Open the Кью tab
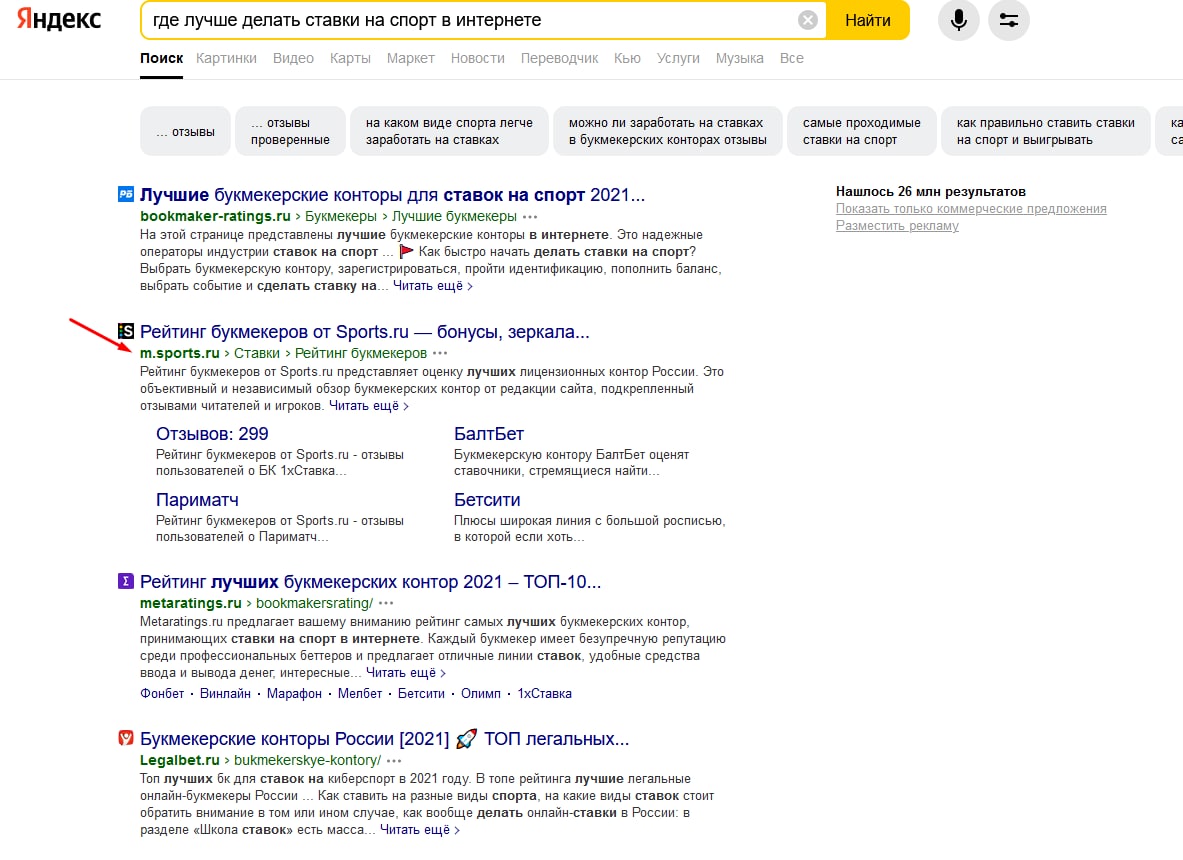Screen dimensions: 1183x860 tap(627, 58)
